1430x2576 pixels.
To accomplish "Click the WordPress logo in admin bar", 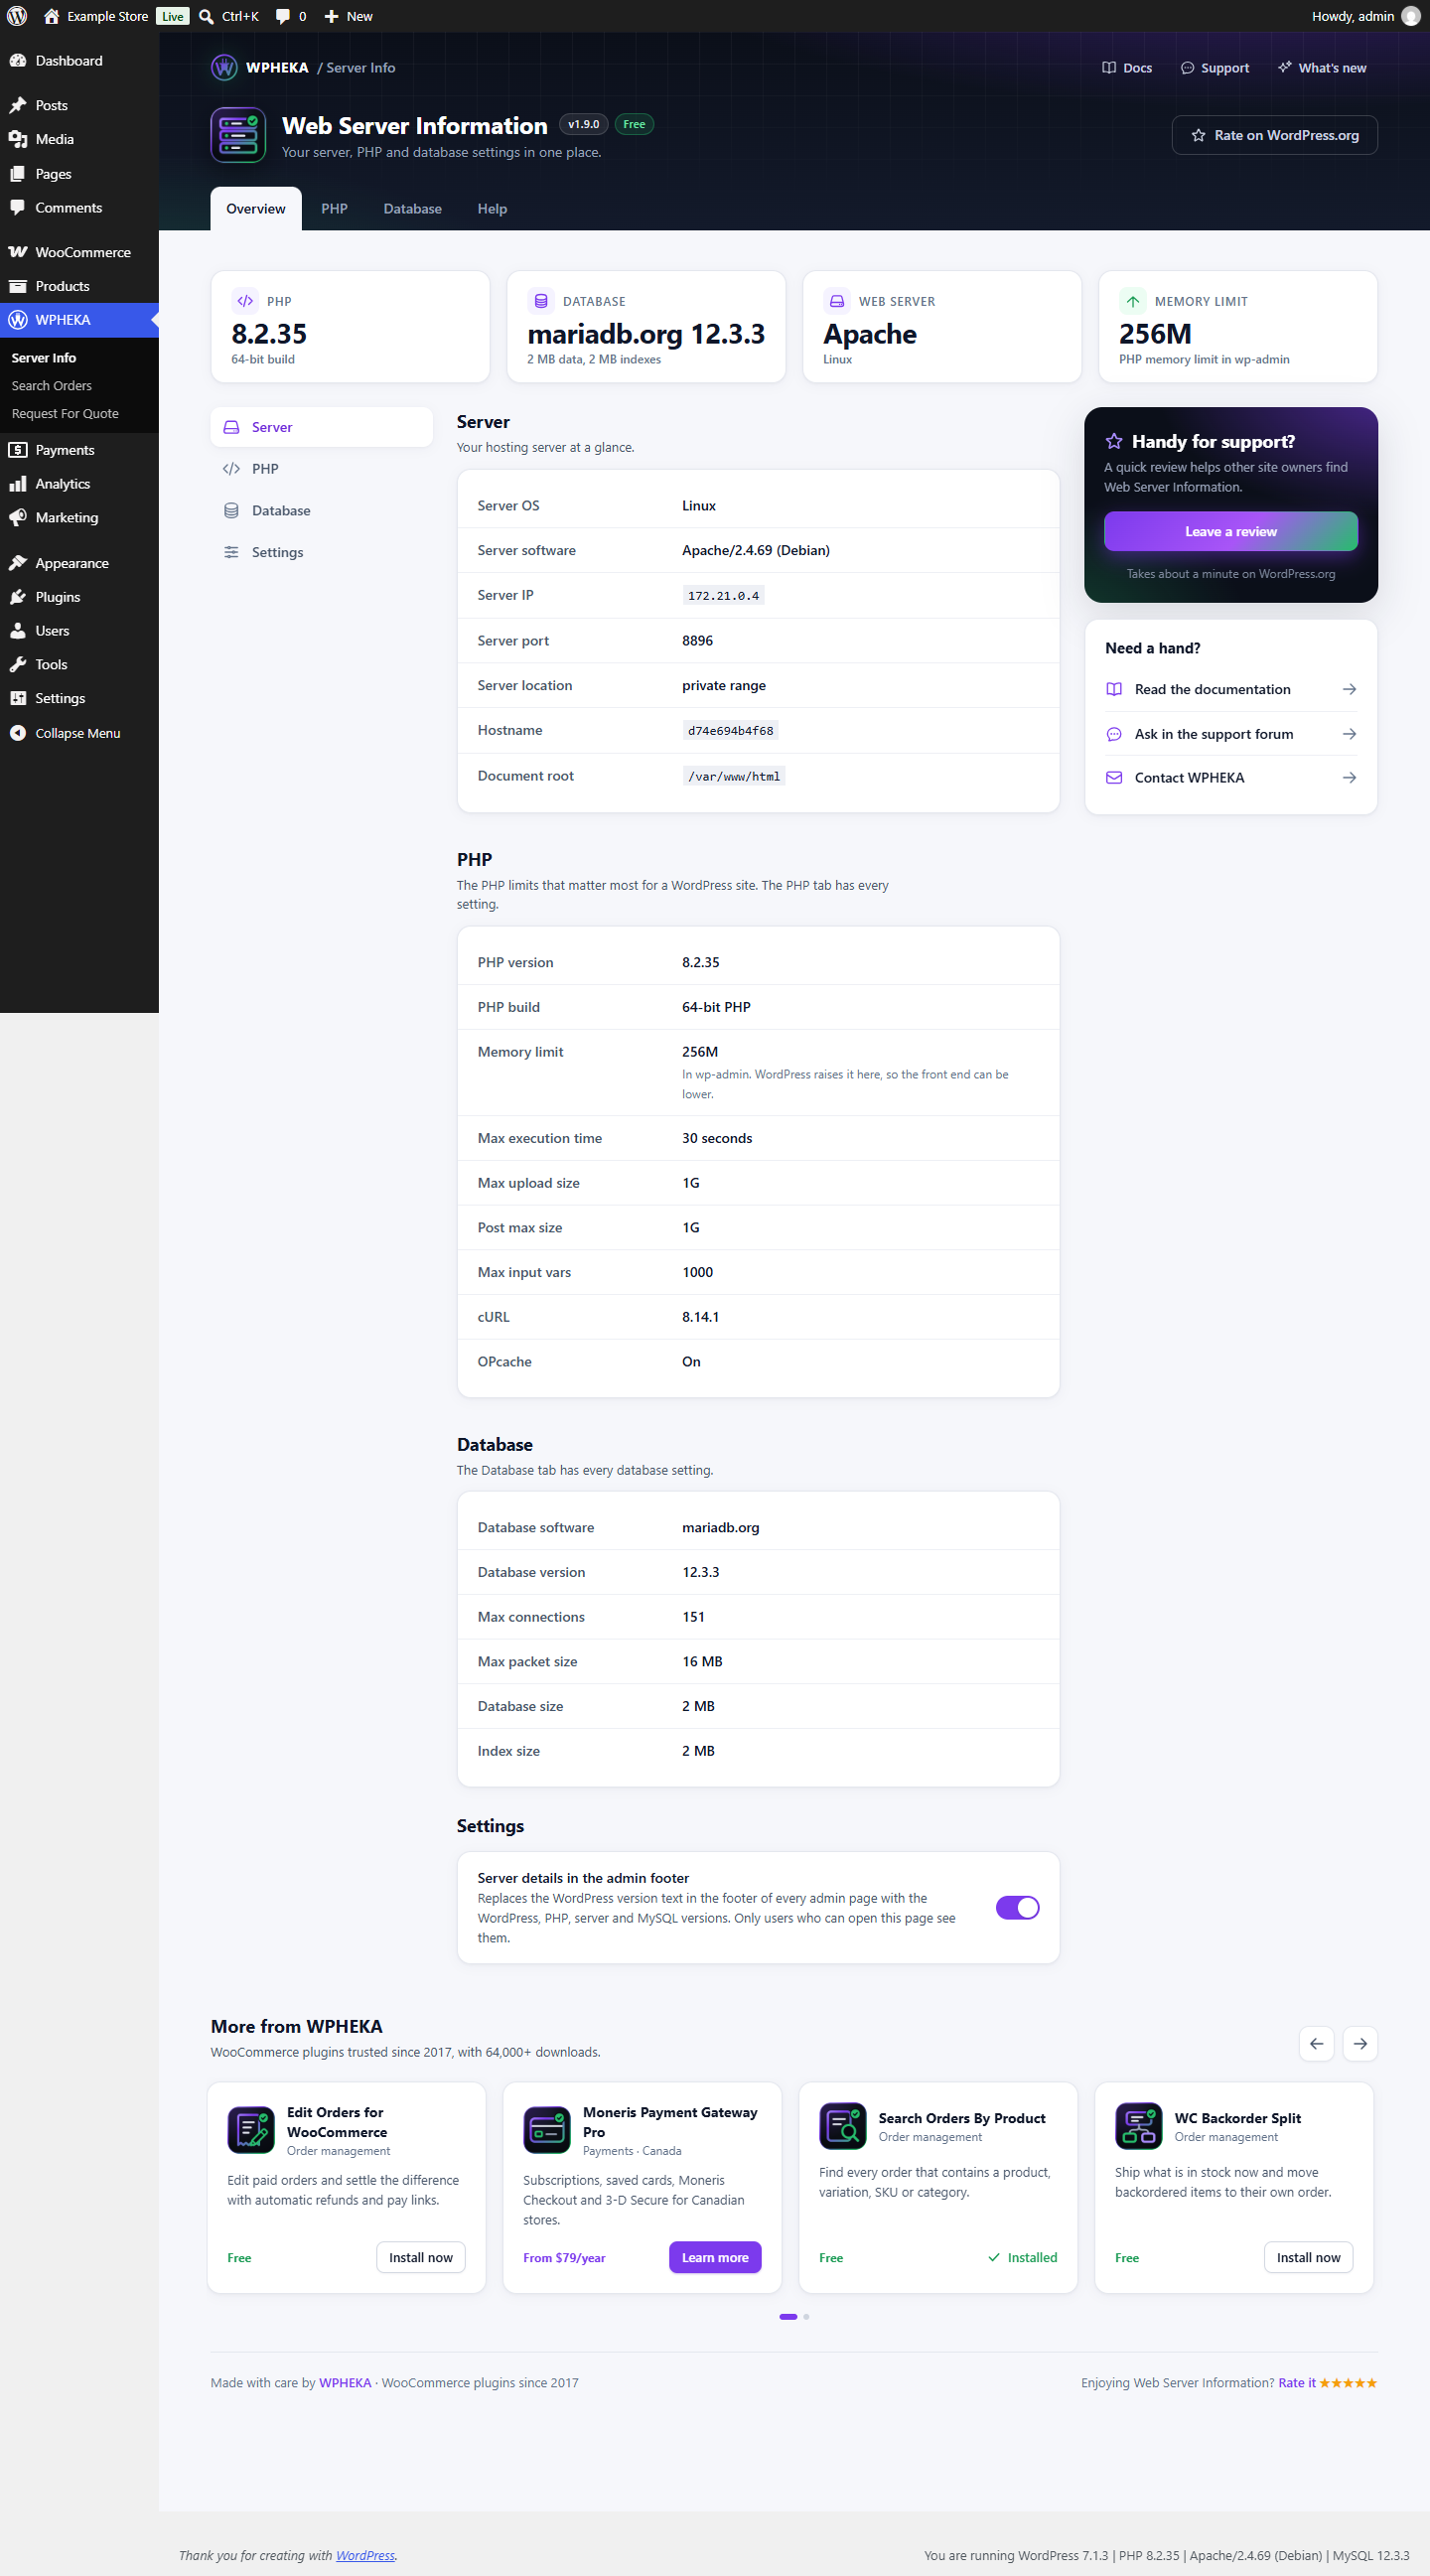I will 17,16.
